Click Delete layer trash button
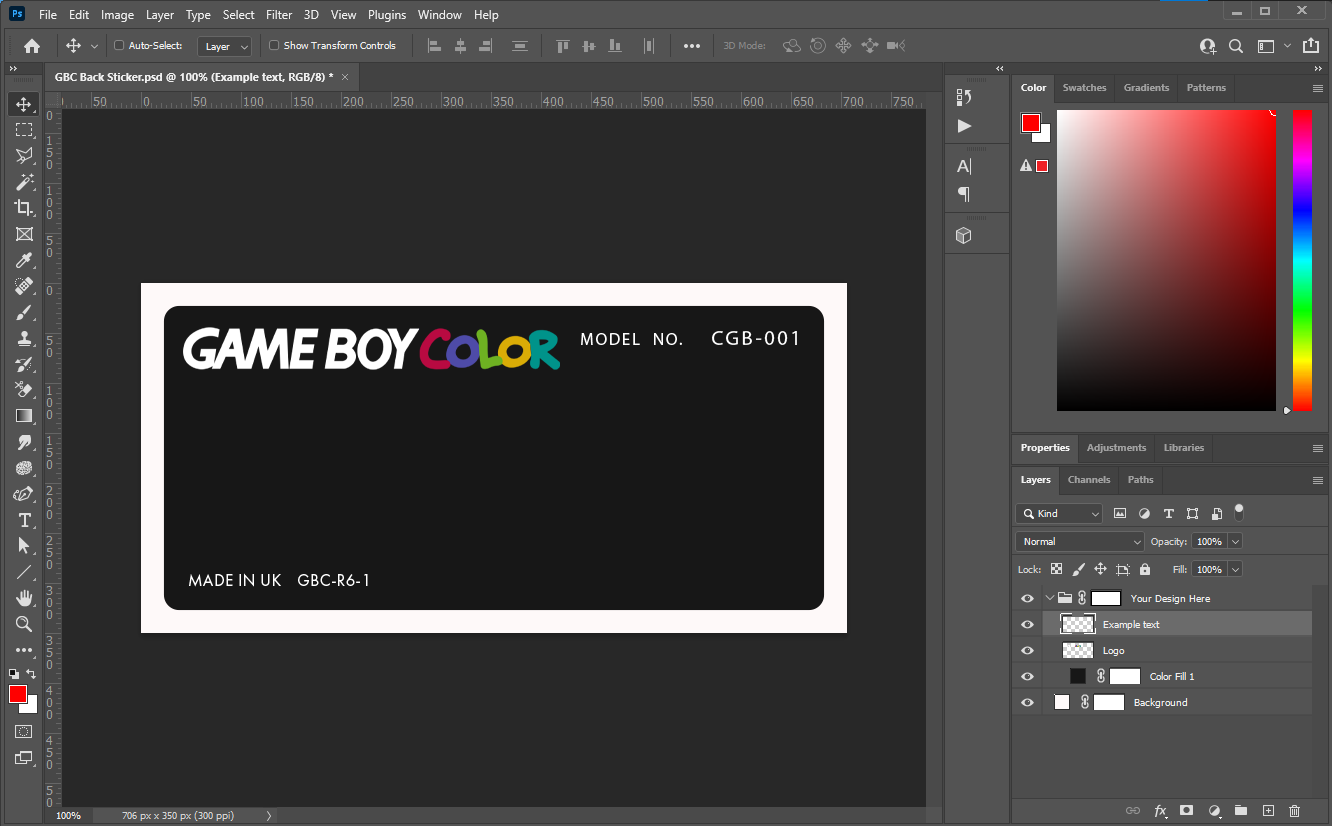The image size is (1332, 826). 1294,811
